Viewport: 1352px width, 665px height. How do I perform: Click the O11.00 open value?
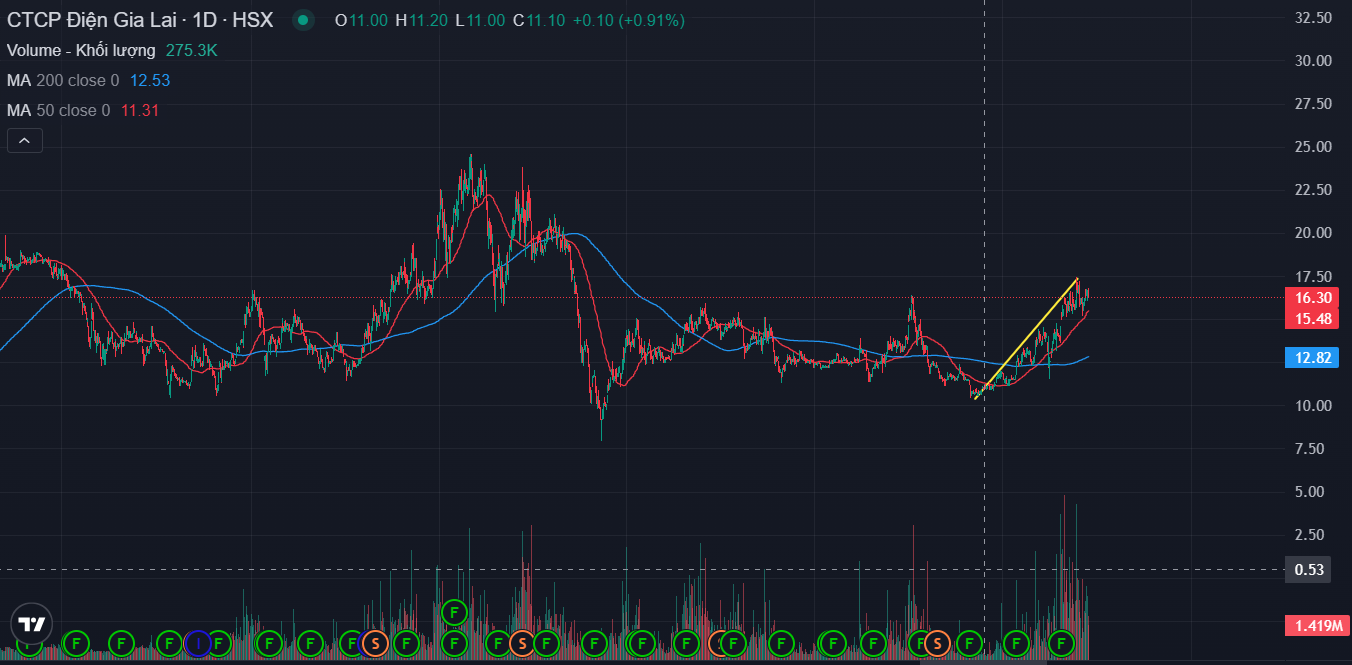click(361, 20)
